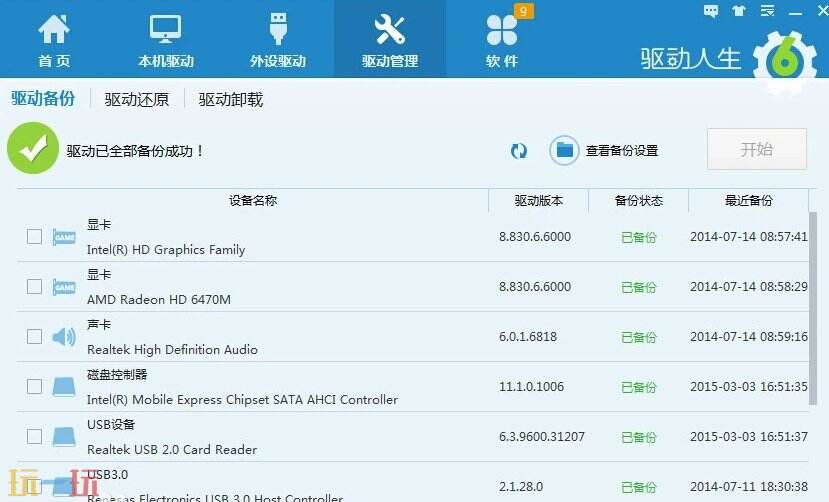The height and width of the screenshot is (502, 829).
Task: Tick checkbox for Intel(R) HD Graphics Family
Action: [x=34, y=236]
